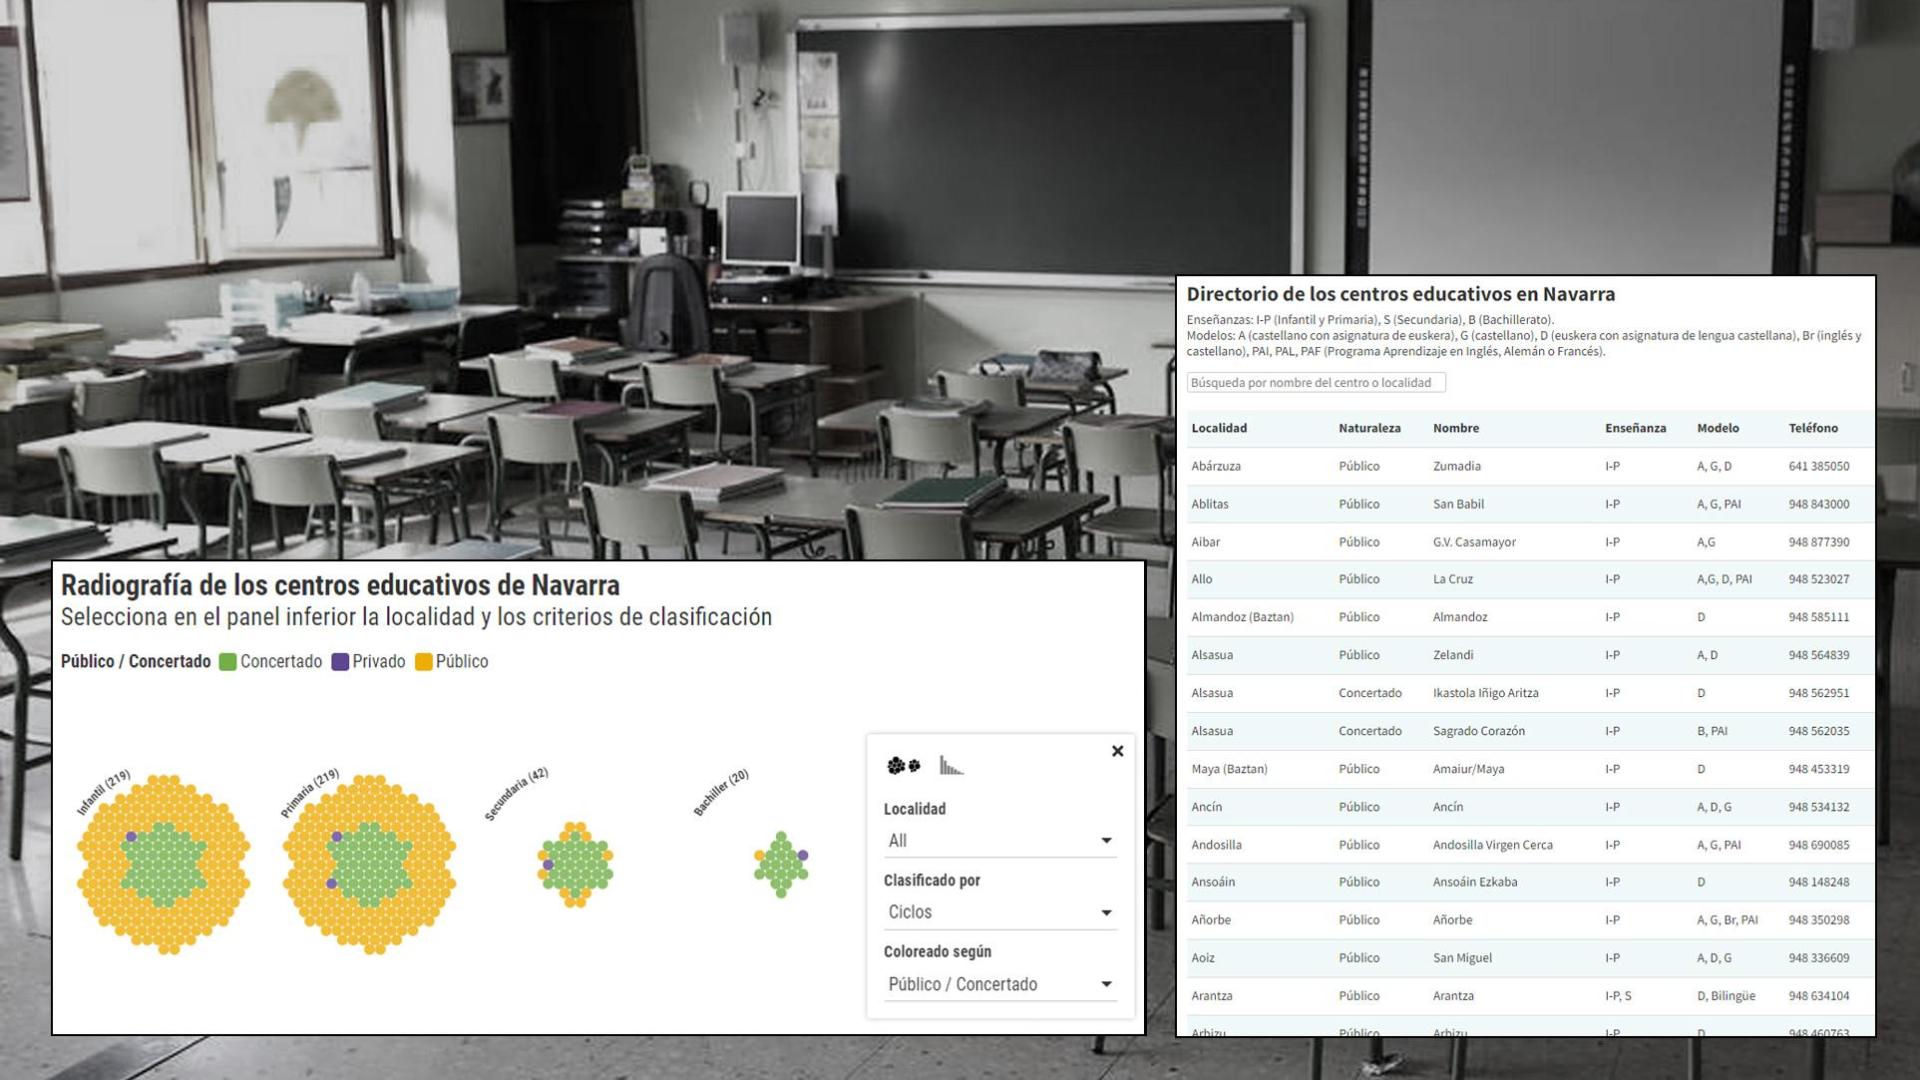Click the Modelo column header
Image resolution: width=1920 pixels, height=1080 pixels.
click(x=1717, y=428)
